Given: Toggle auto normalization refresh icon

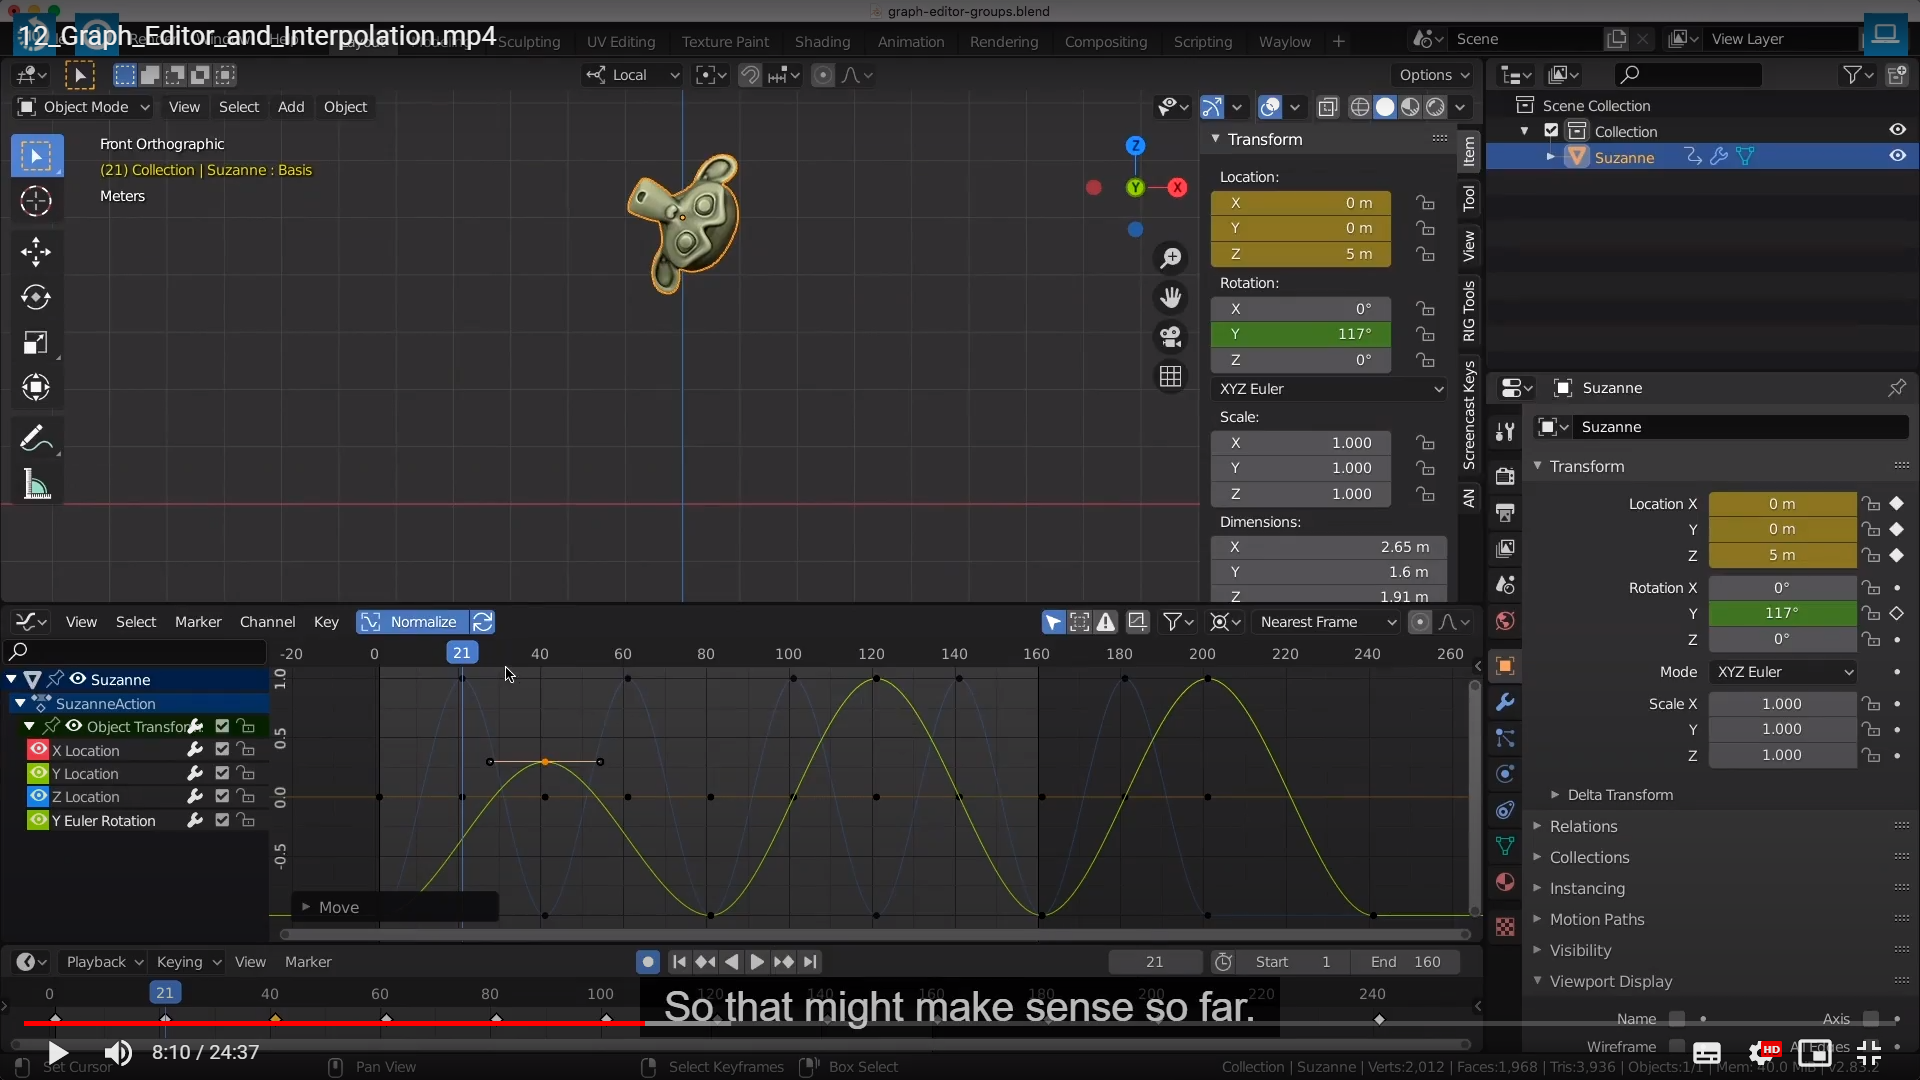Looking at the screenshot, I should [x=483, y=622].
